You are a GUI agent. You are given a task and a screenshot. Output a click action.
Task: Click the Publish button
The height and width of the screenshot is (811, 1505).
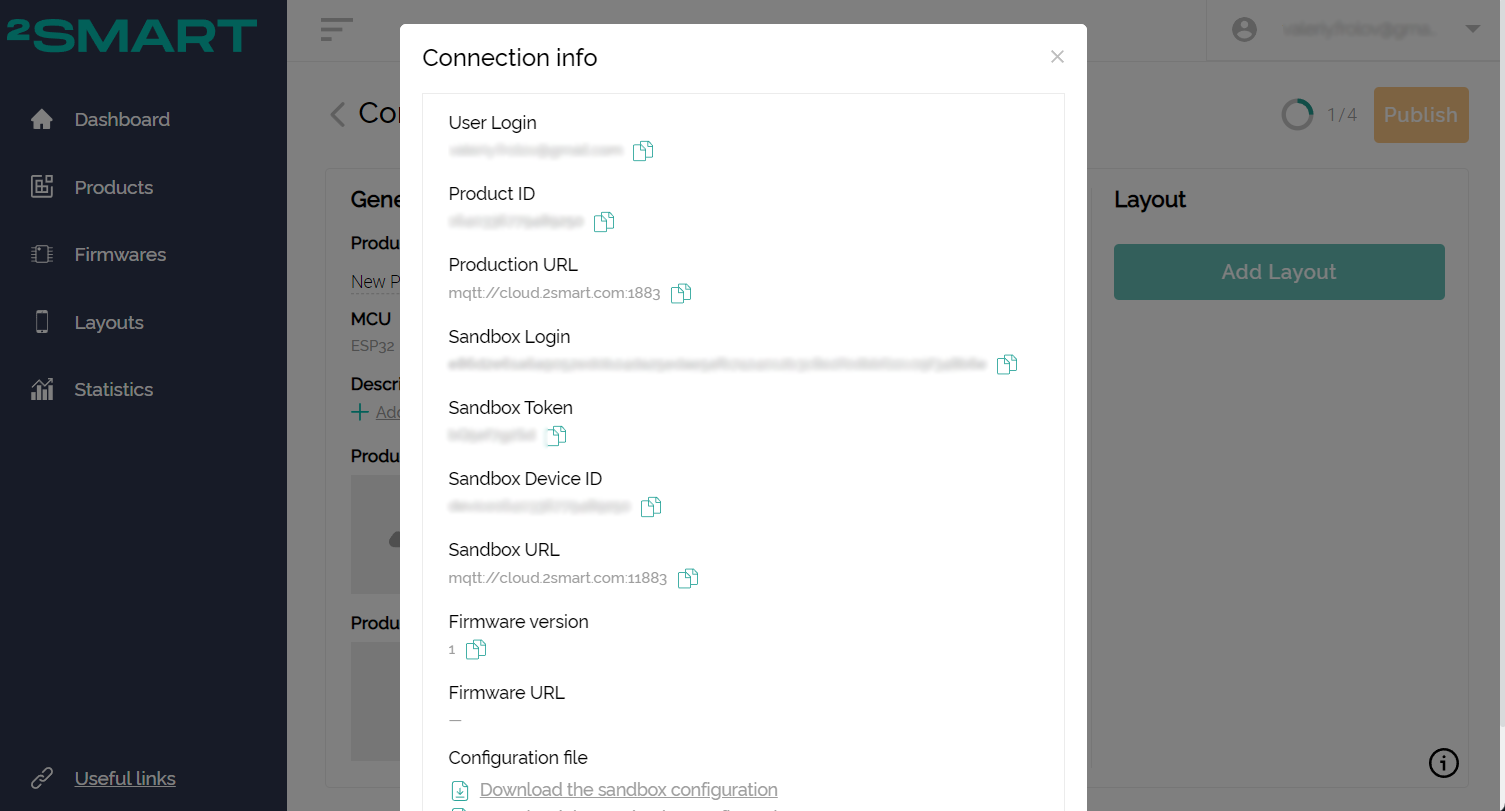click(x=1421, y=115)
